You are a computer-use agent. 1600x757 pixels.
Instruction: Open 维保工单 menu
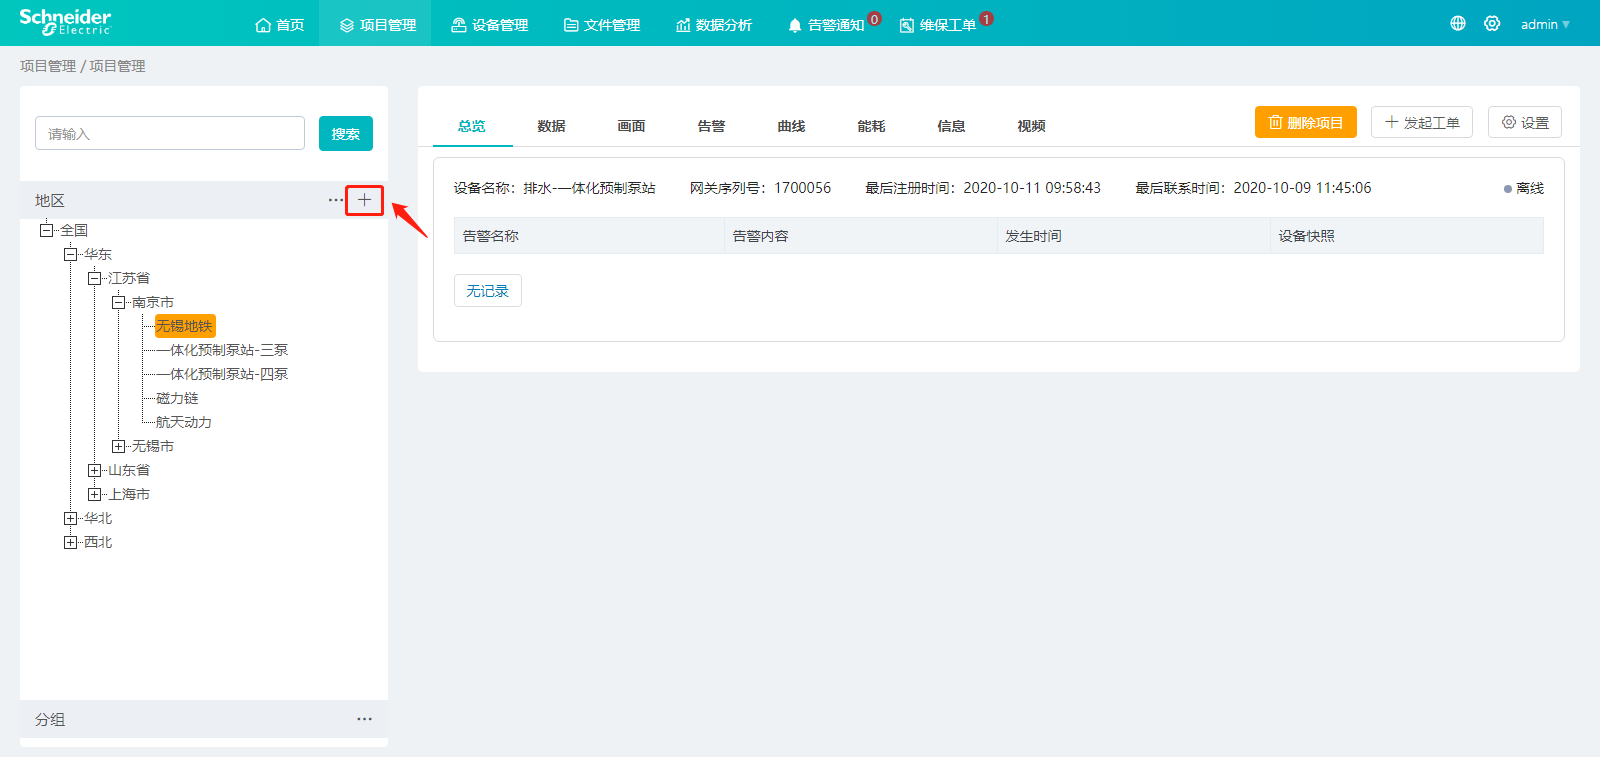point(938,24)
